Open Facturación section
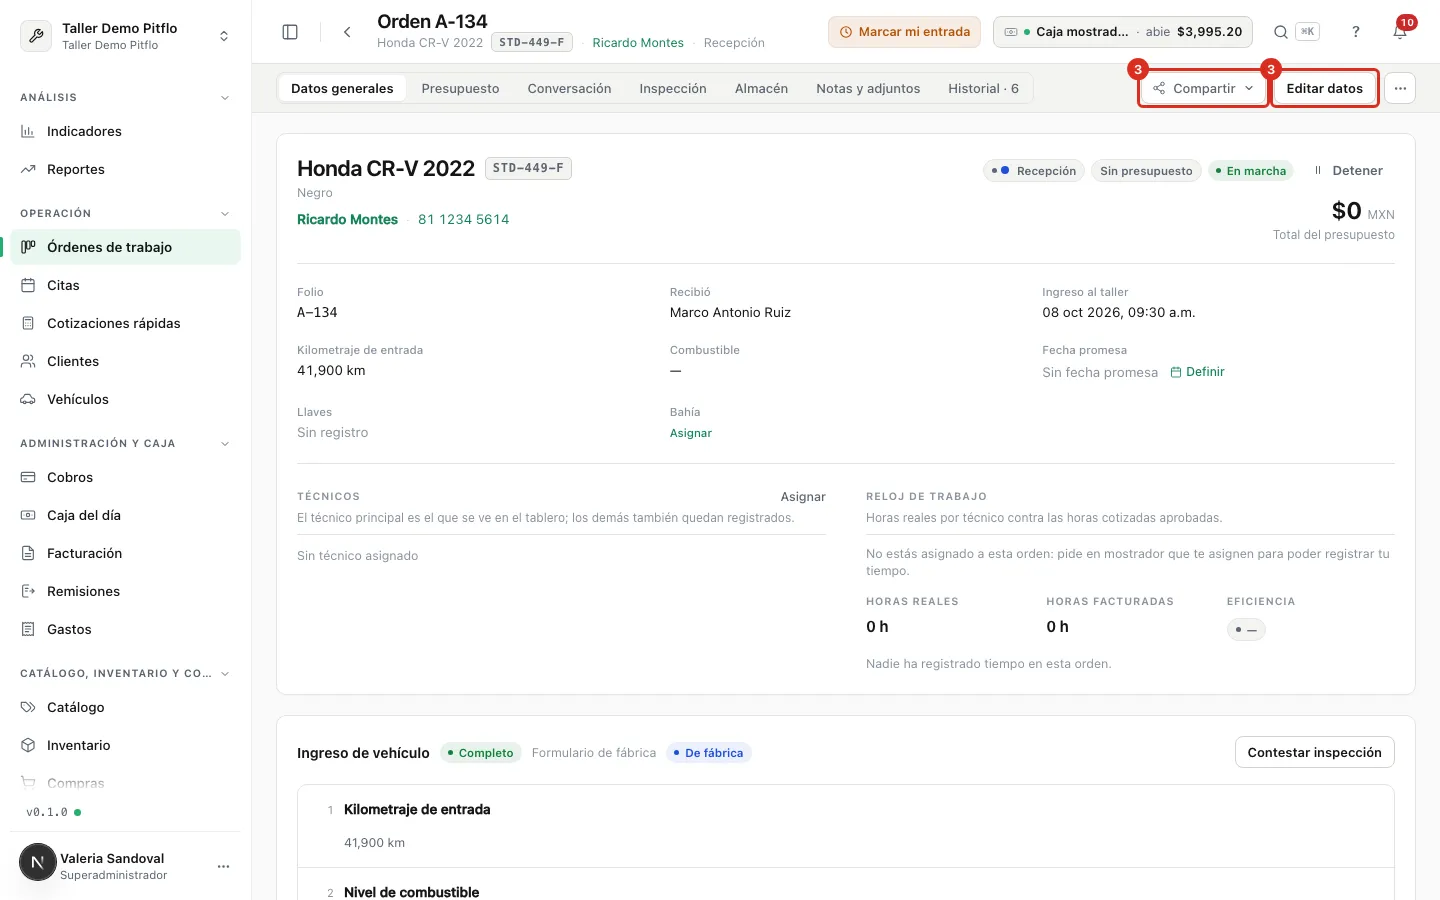This screenshot has width=1440, height=900. click(125, 553)
